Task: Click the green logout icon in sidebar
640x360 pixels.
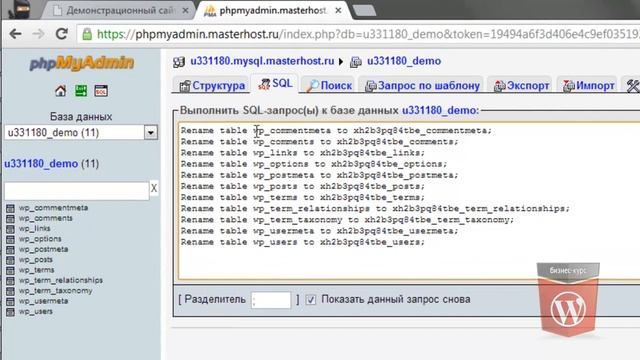Action: point(81,91)
